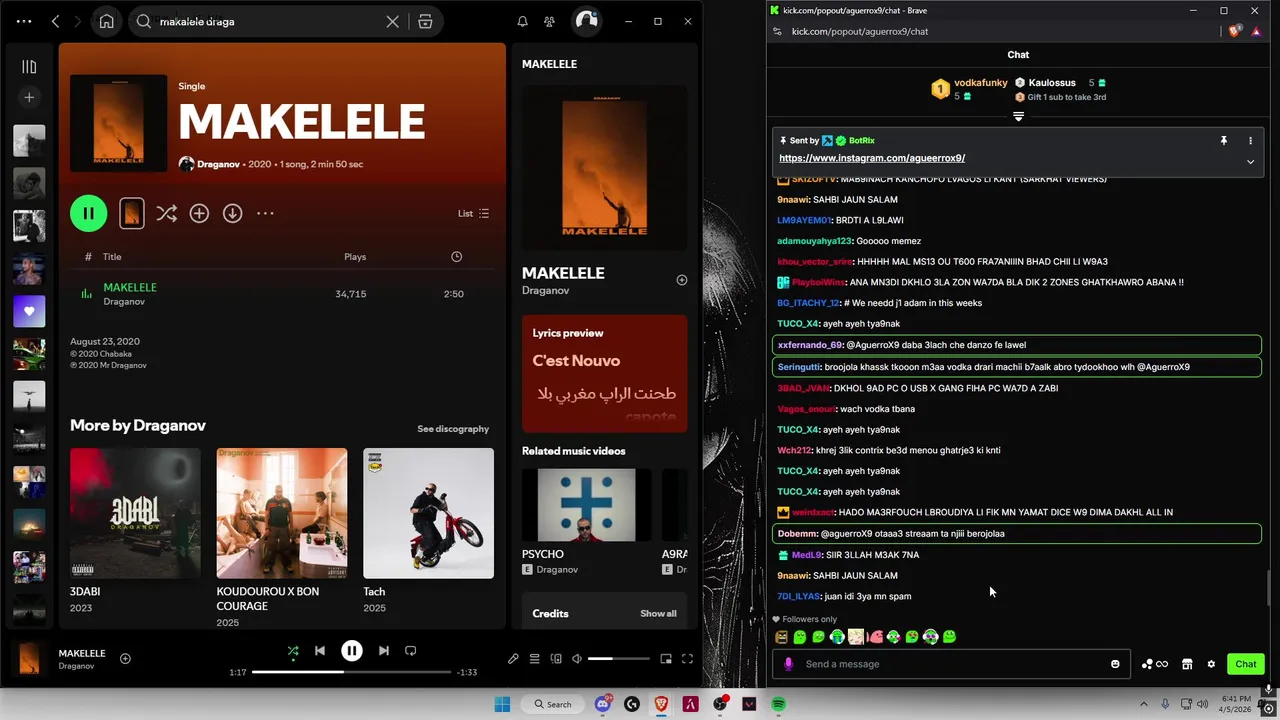
Task: Open connect to a device icon
Action: [x=556, y=659]
